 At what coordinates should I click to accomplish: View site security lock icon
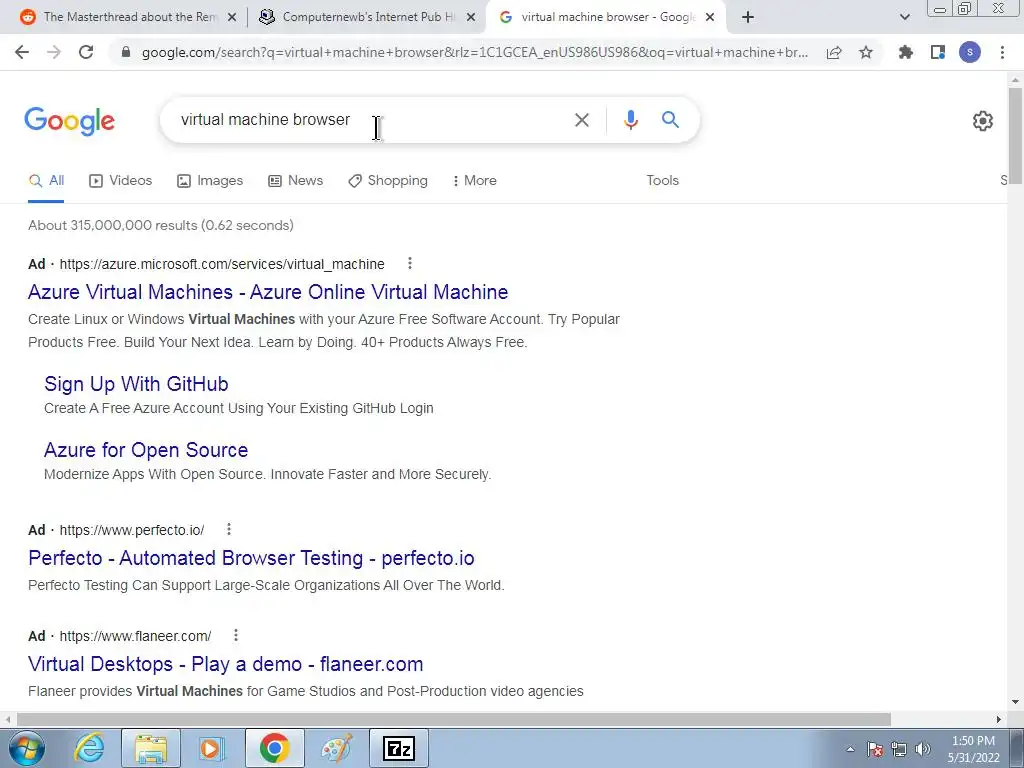[x=126, y=52]
